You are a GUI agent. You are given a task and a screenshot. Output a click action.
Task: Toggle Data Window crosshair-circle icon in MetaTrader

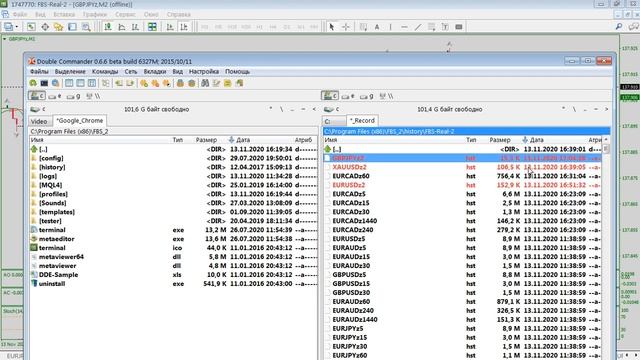click(45, 27)
